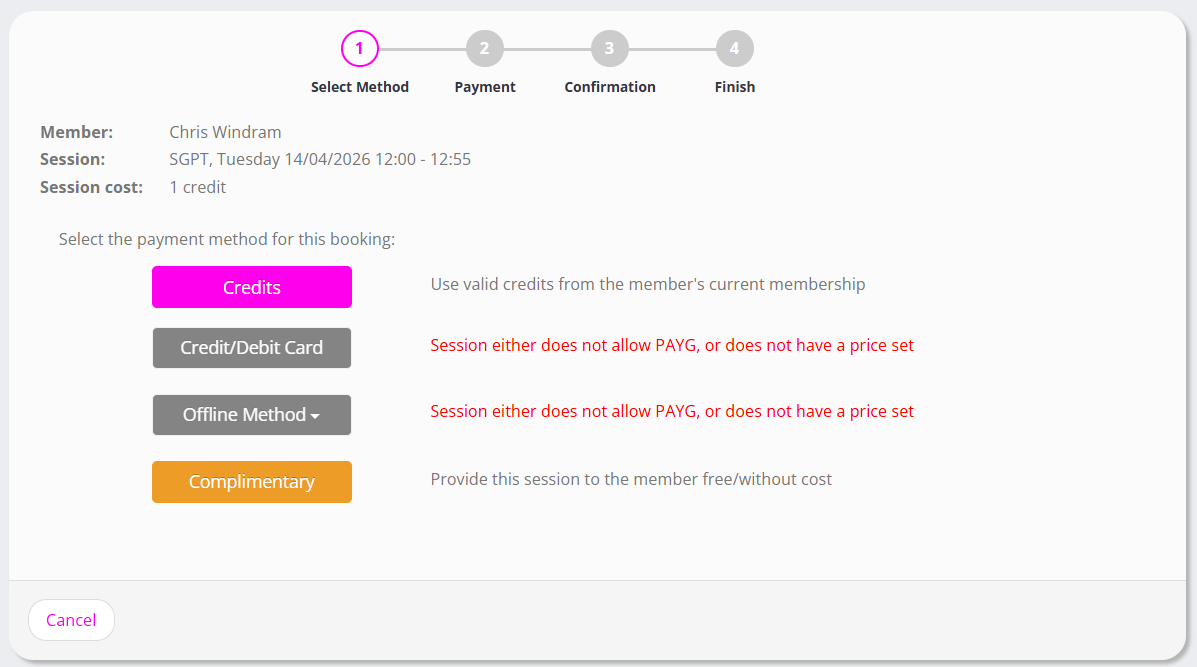The image size is (1197, 667).
Task: Click the '1 credit' session cost value
Action: click(x=198, y=187)
